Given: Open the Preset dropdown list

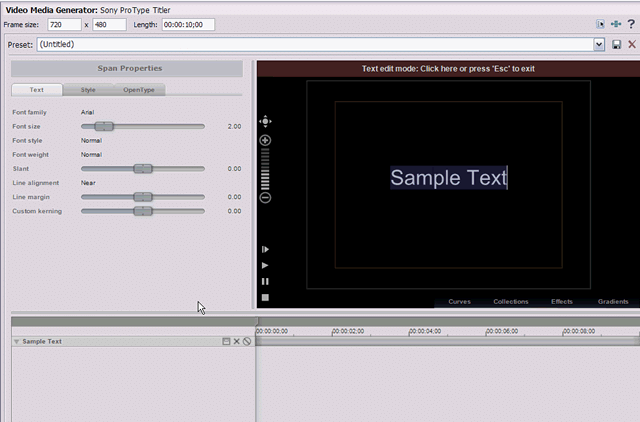Looking at the screenshot, I should (599, 44).
